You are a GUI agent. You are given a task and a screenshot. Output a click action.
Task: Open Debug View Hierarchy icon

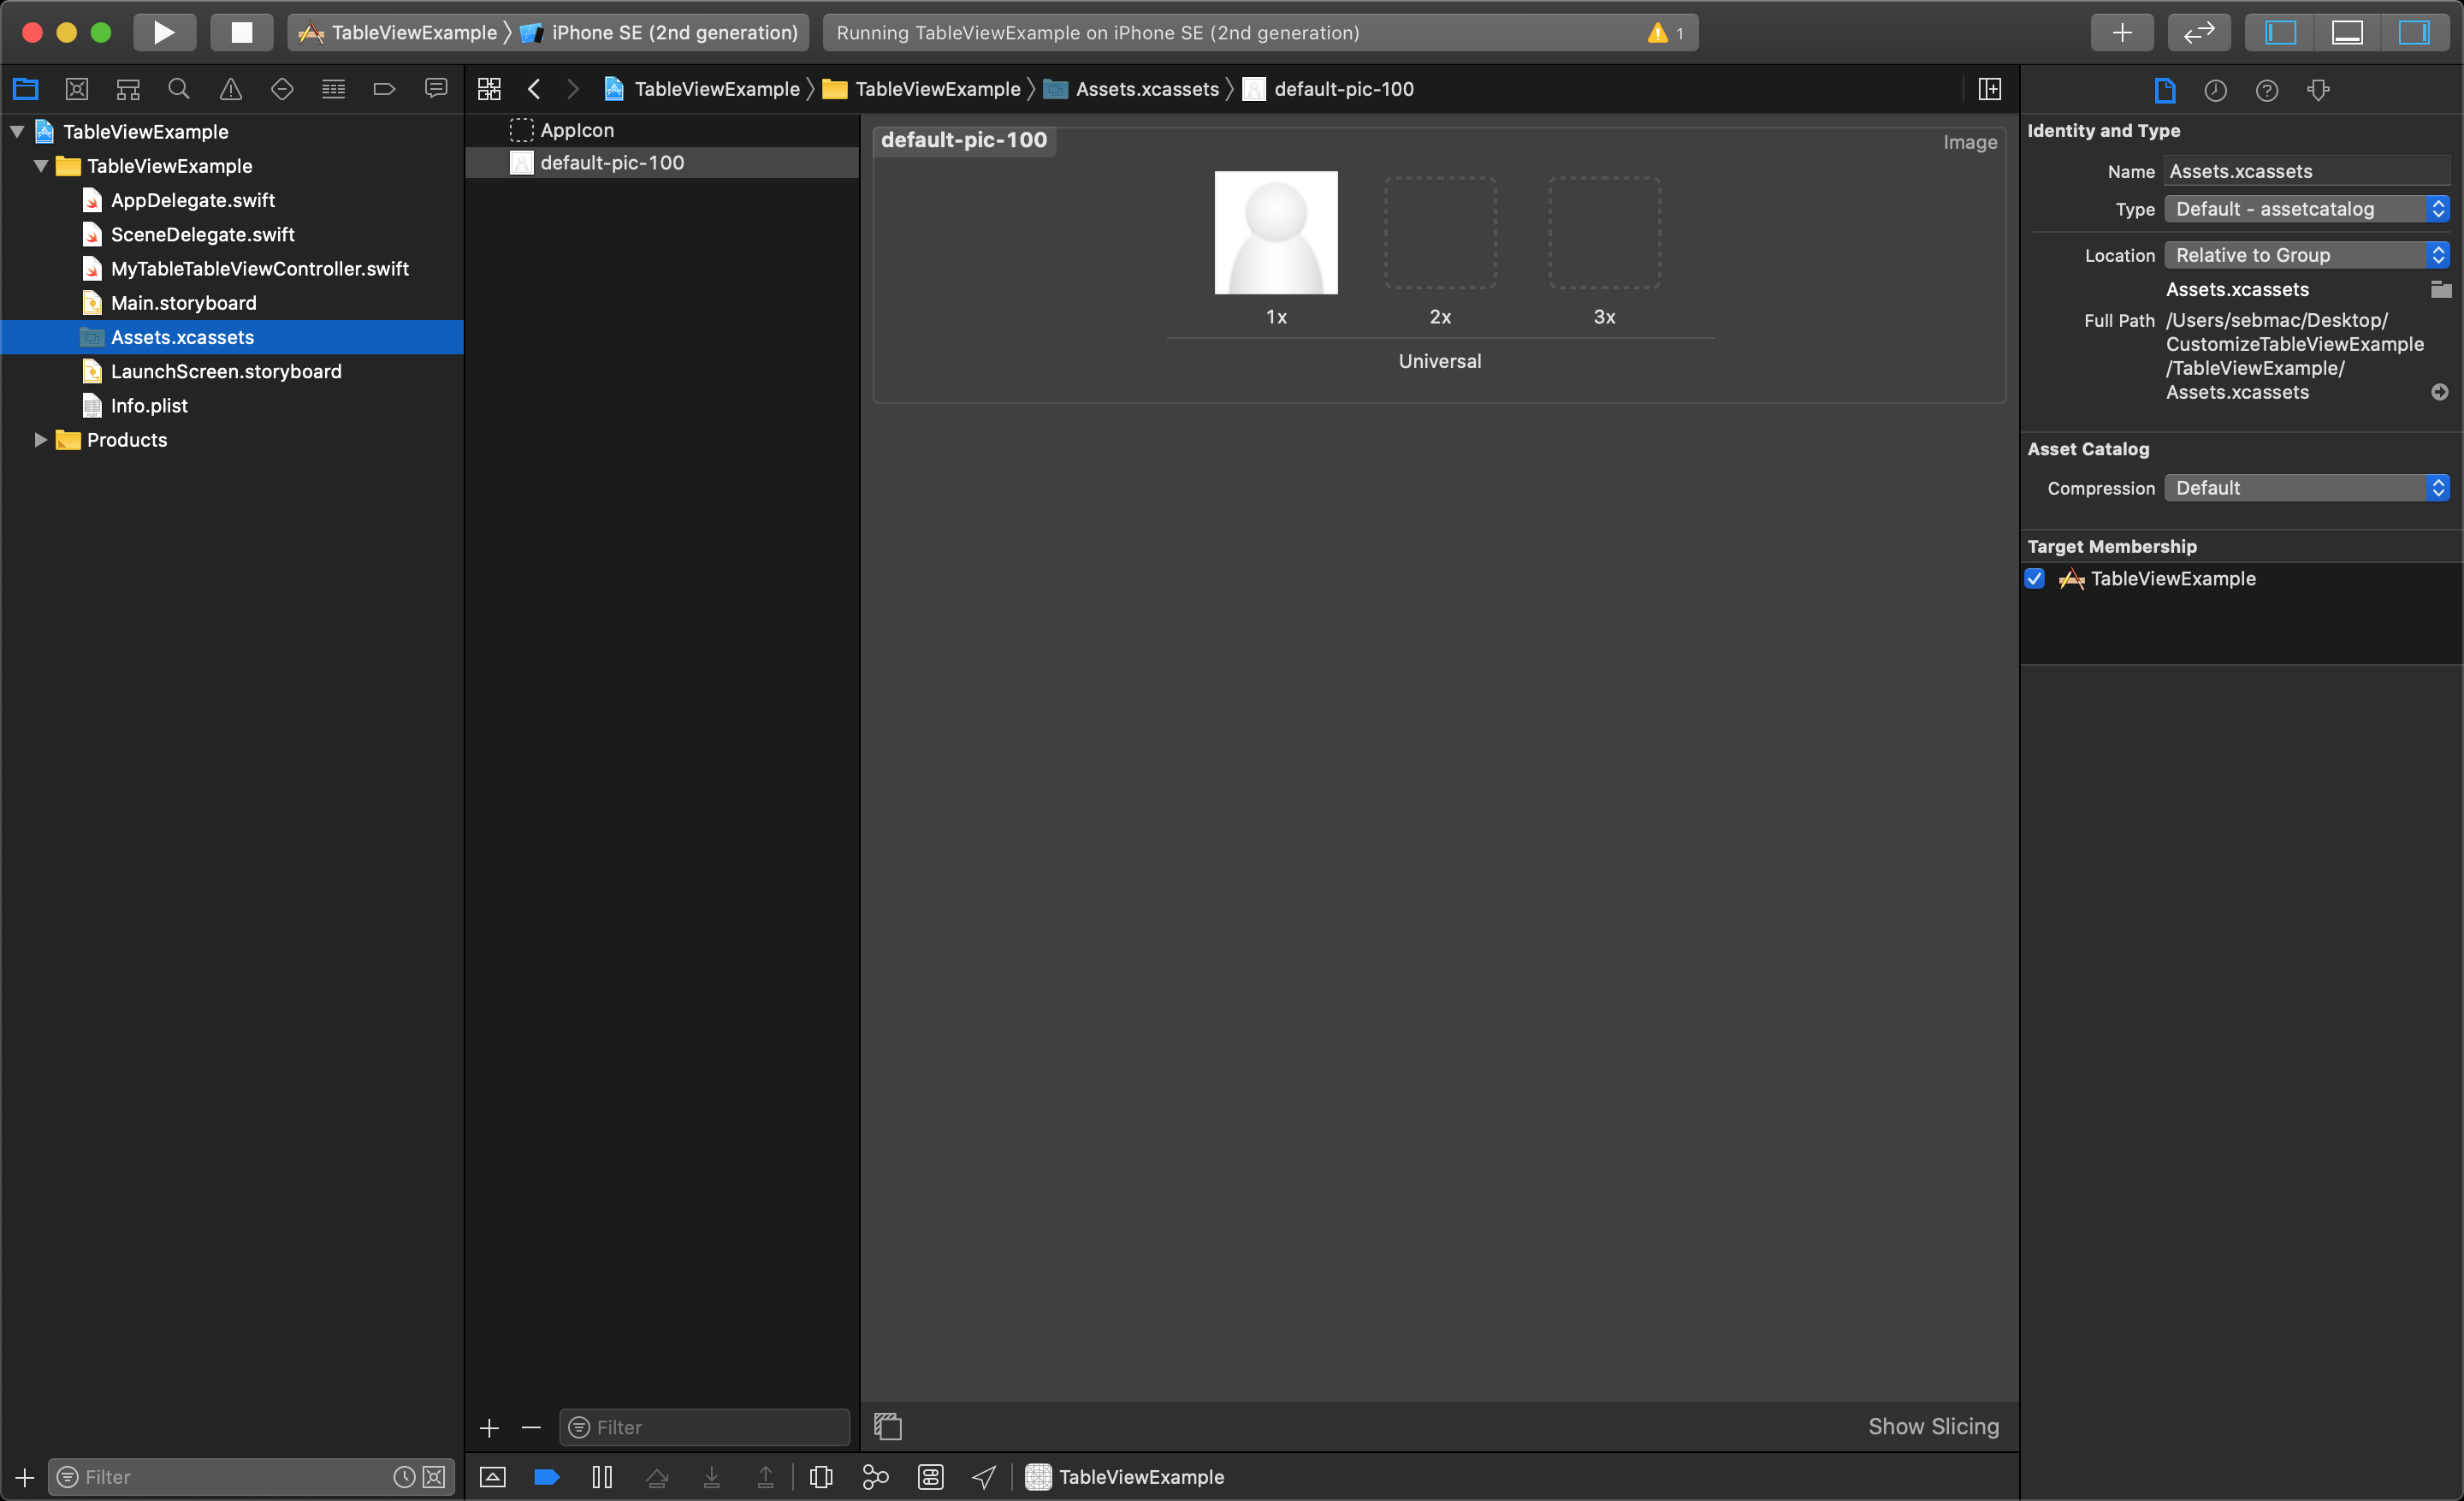point(821,1476)
